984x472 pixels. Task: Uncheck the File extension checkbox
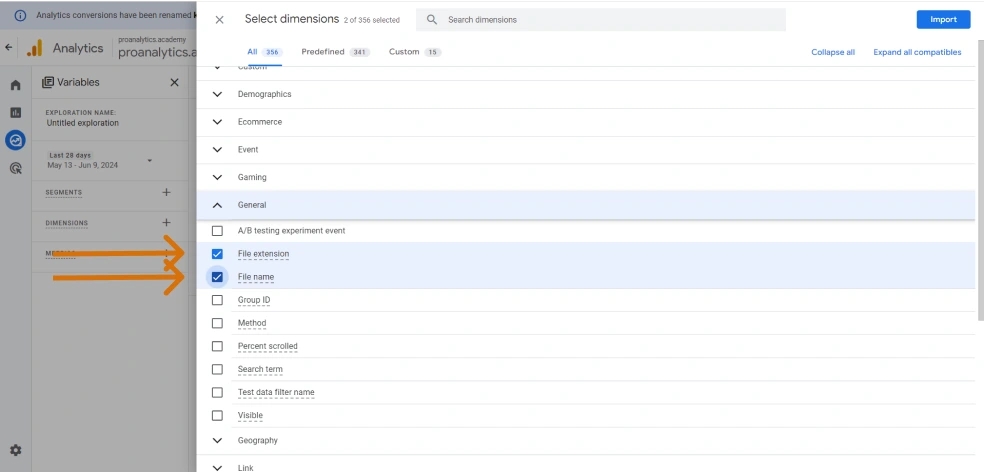tap(217, 254)
